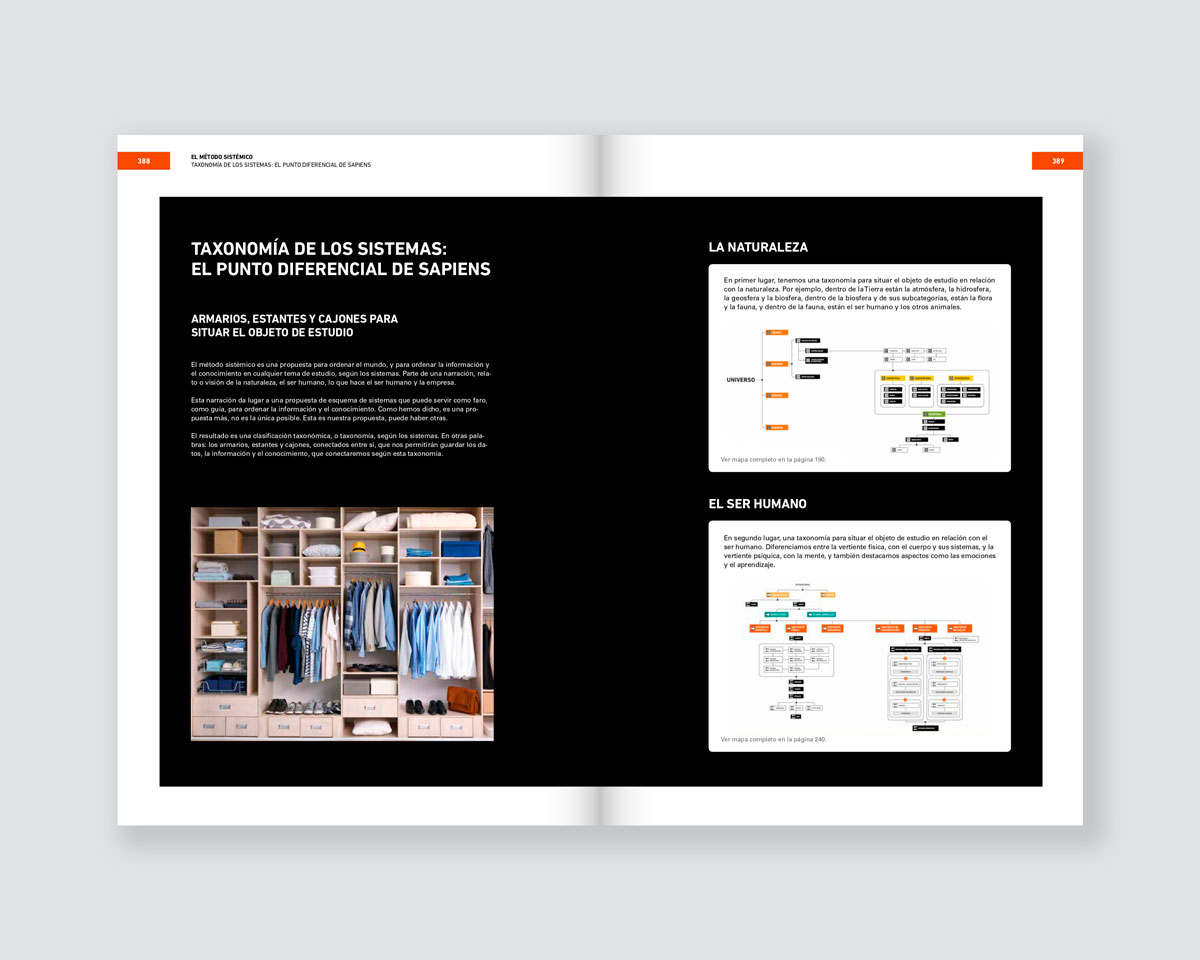Click the leftmost orange node in the human diagram

tap(764, 628)
